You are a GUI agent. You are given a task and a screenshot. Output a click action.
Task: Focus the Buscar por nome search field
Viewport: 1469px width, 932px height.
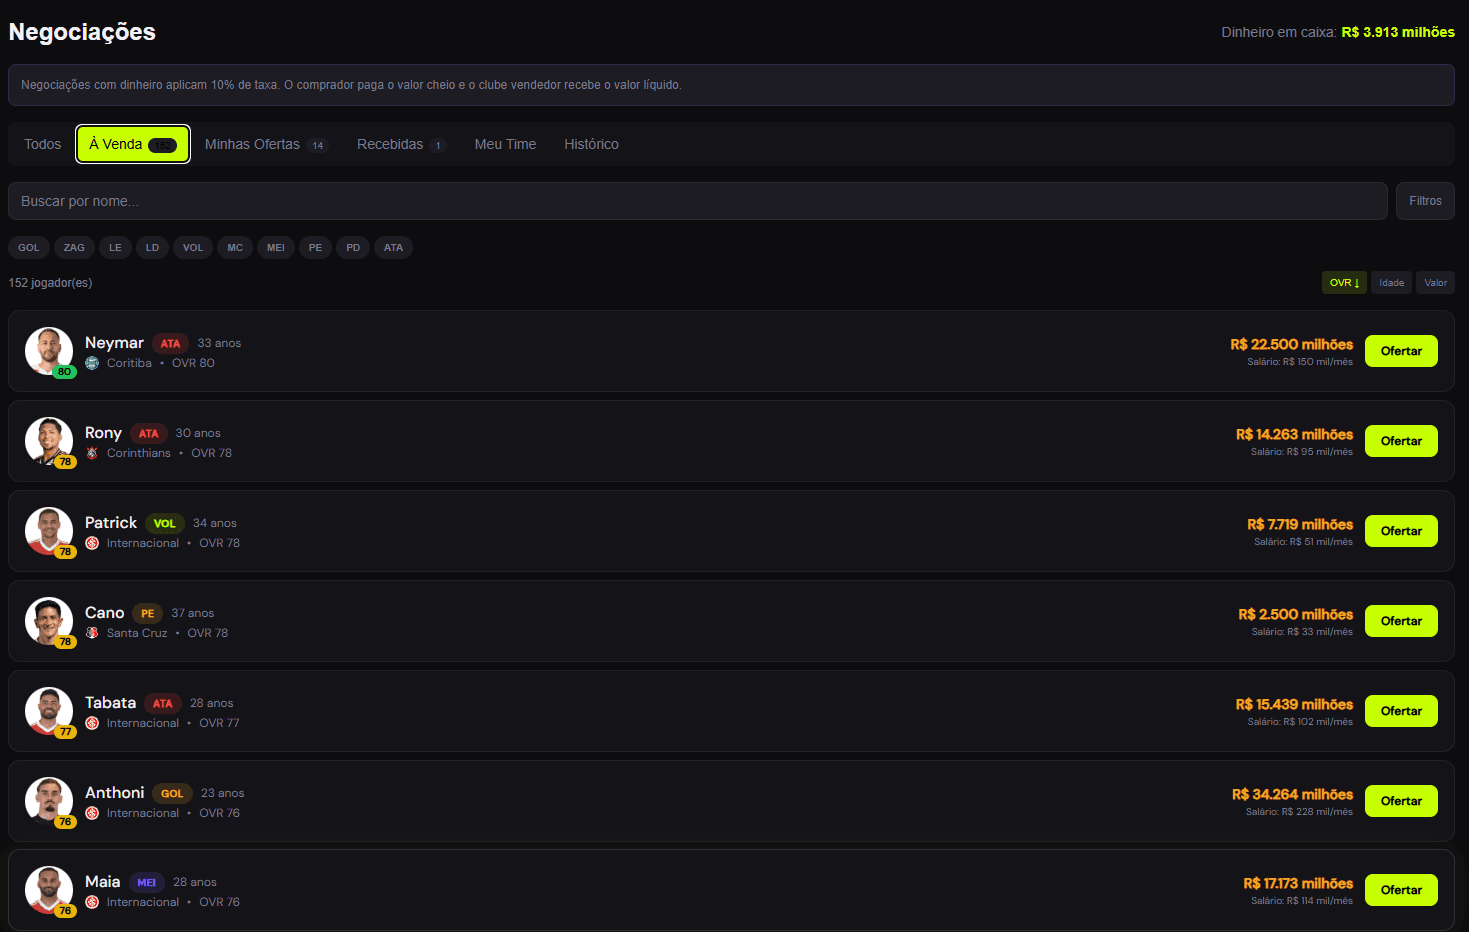[x=698, y=201]
